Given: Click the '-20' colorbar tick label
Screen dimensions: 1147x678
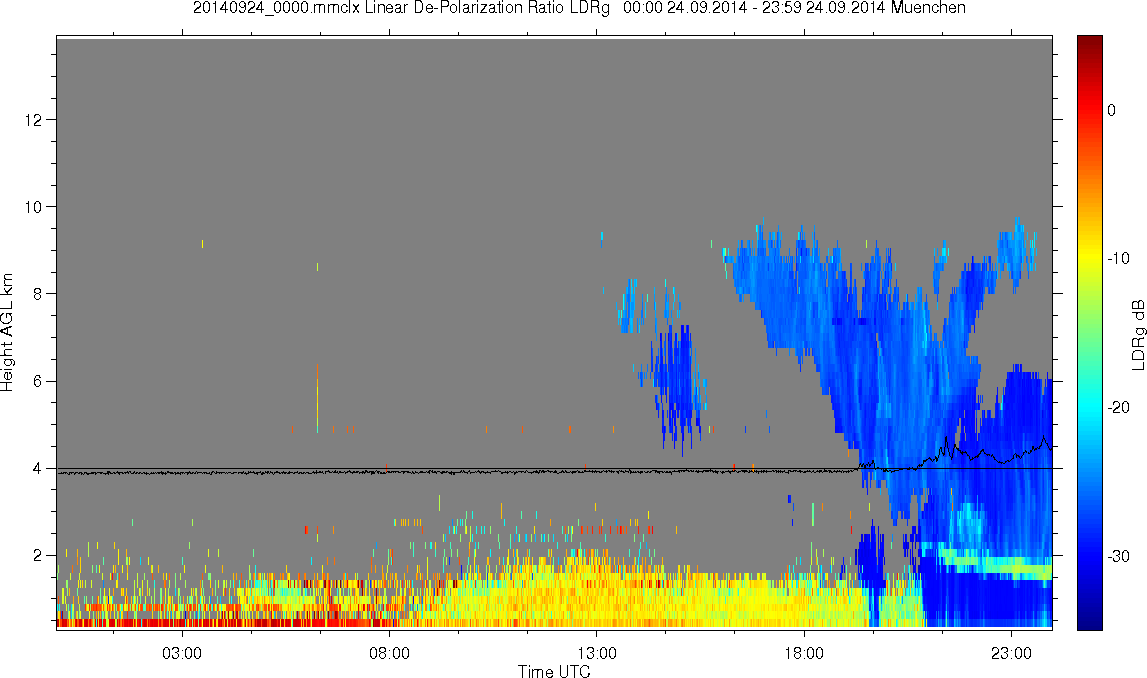Looking at the screenshot, I should pyautogui.click(x=1118, y=407).
